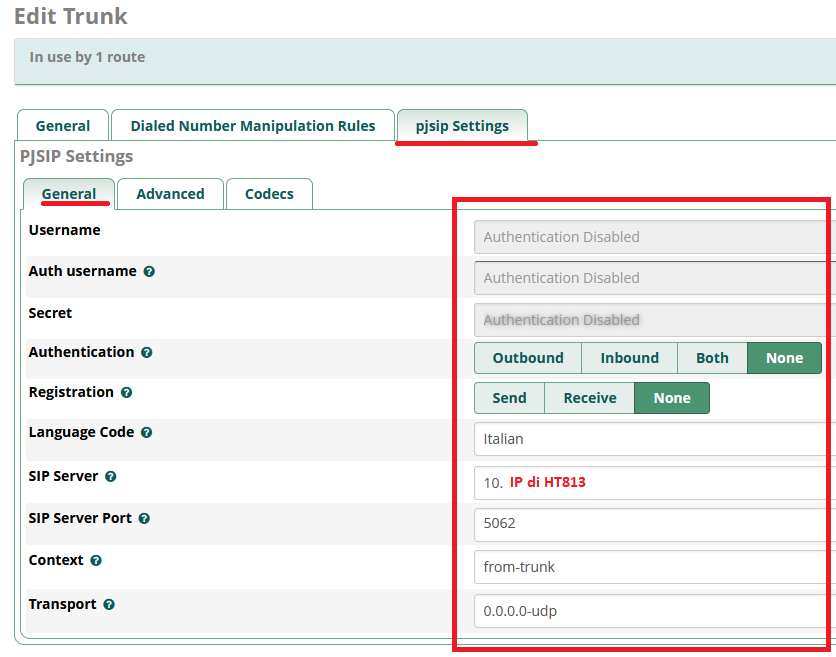
Task: View SIP Server help icon
Action: coord(110,476)
